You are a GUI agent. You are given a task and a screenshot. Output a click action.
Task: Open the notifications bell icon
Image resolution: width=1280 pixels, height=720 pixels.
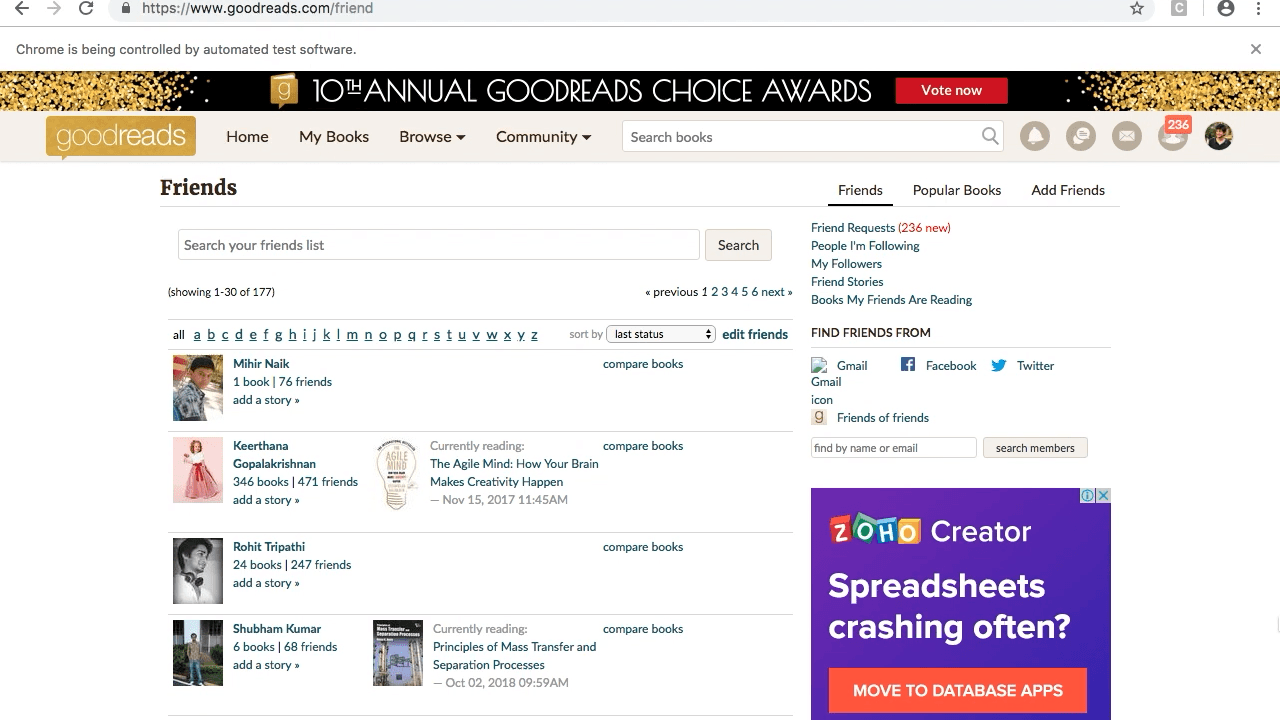(x=1035, y=136)
